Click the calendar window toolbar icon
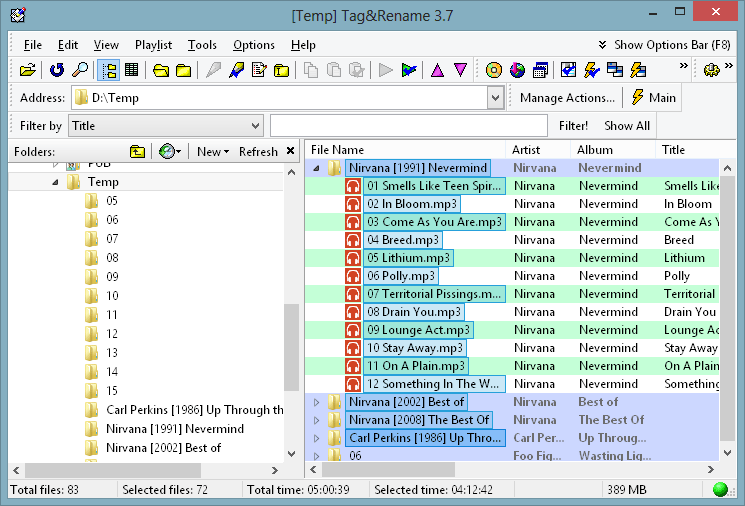 point(540,70)
